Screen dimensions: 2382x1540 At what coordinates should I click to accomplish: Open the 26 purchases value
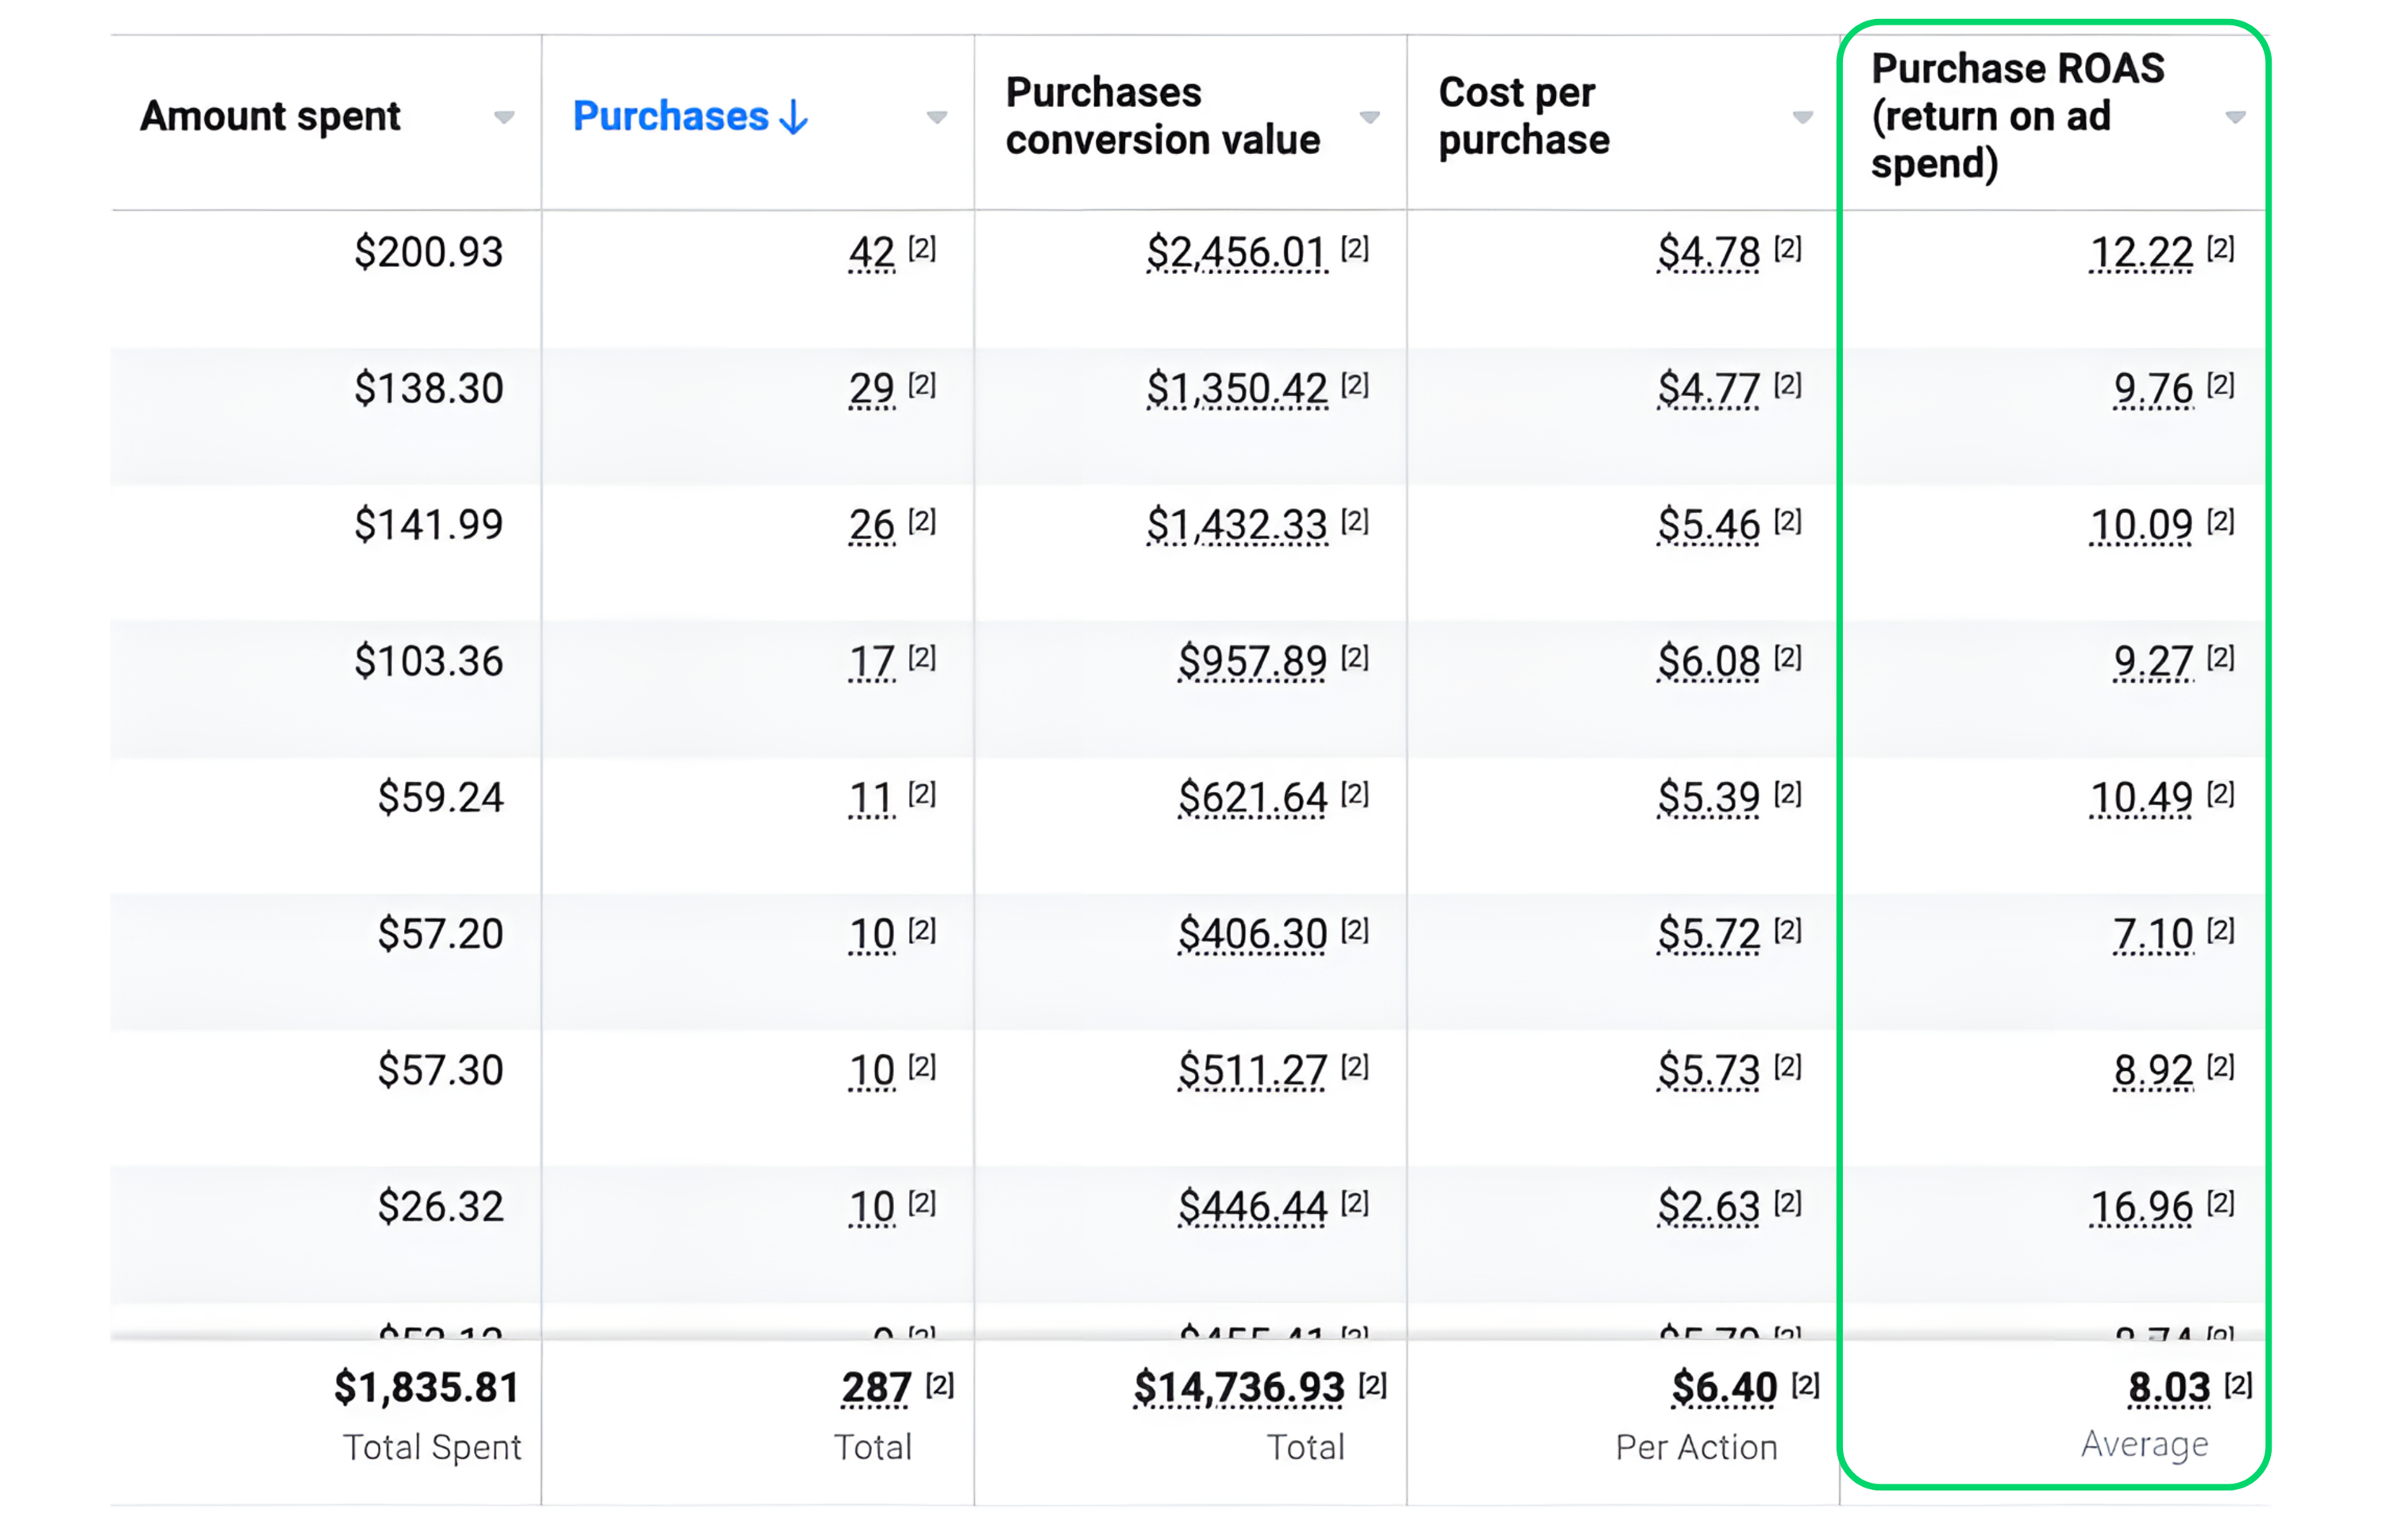[x=872, y=525]
